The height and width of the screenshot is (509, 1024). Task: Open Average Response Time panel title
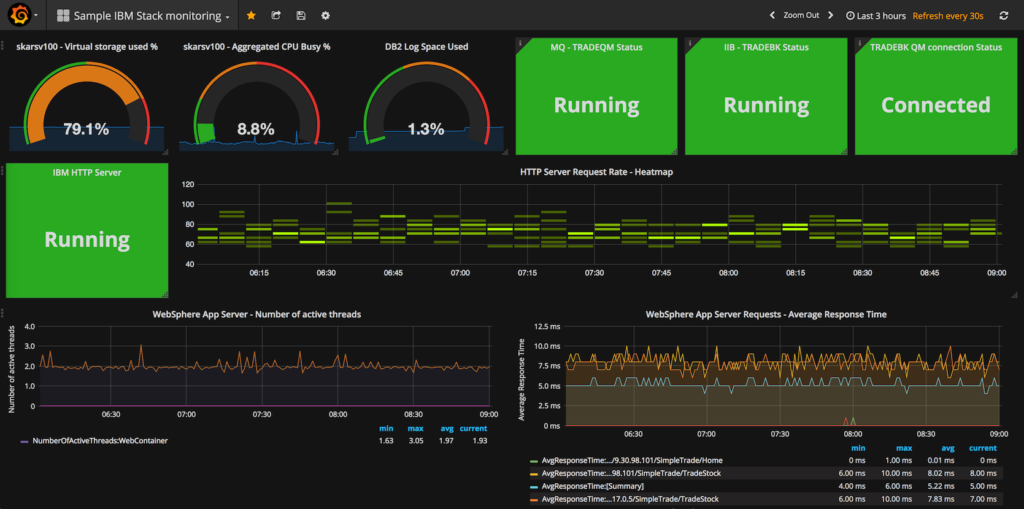click(x=766, y=314)
